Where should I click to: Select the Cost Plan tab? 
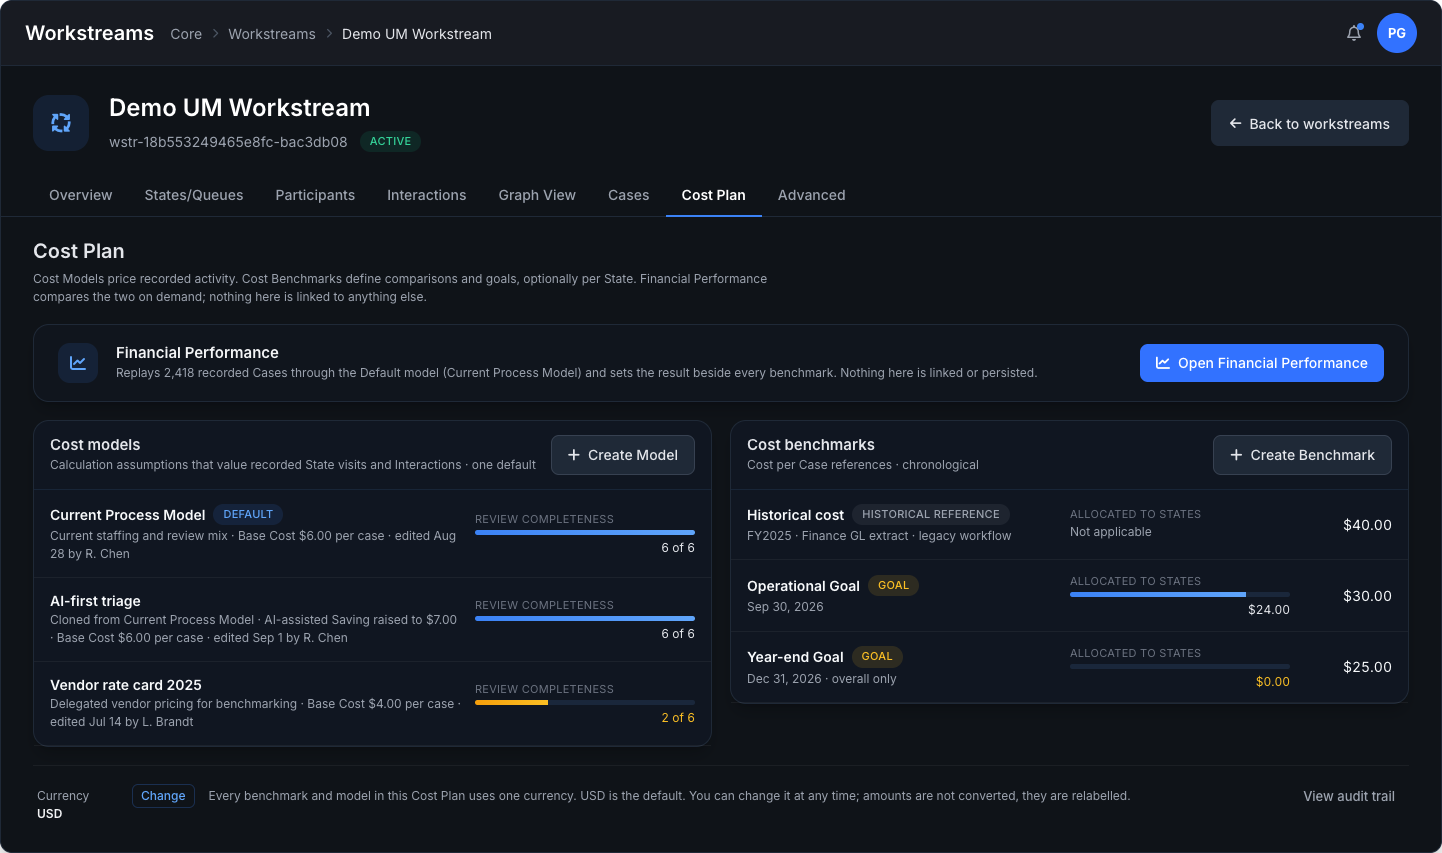(714, 195)
